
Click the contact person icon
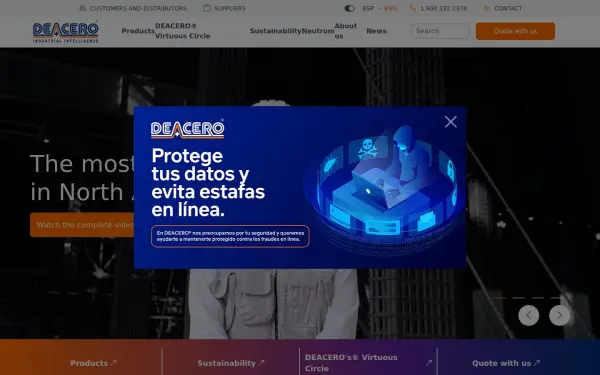click(486, 8)
